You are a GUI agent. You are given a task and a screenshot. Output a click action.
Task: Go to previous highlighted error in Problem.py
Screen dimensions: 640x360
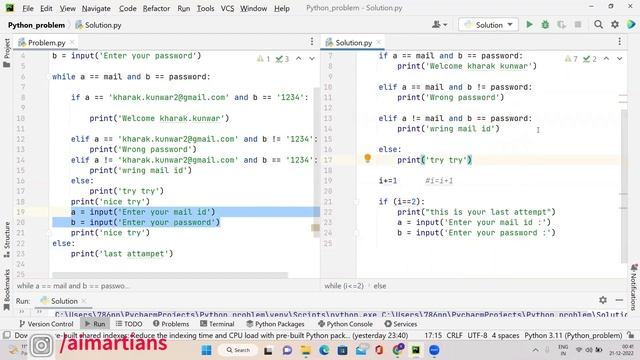(x=299, y=59)
